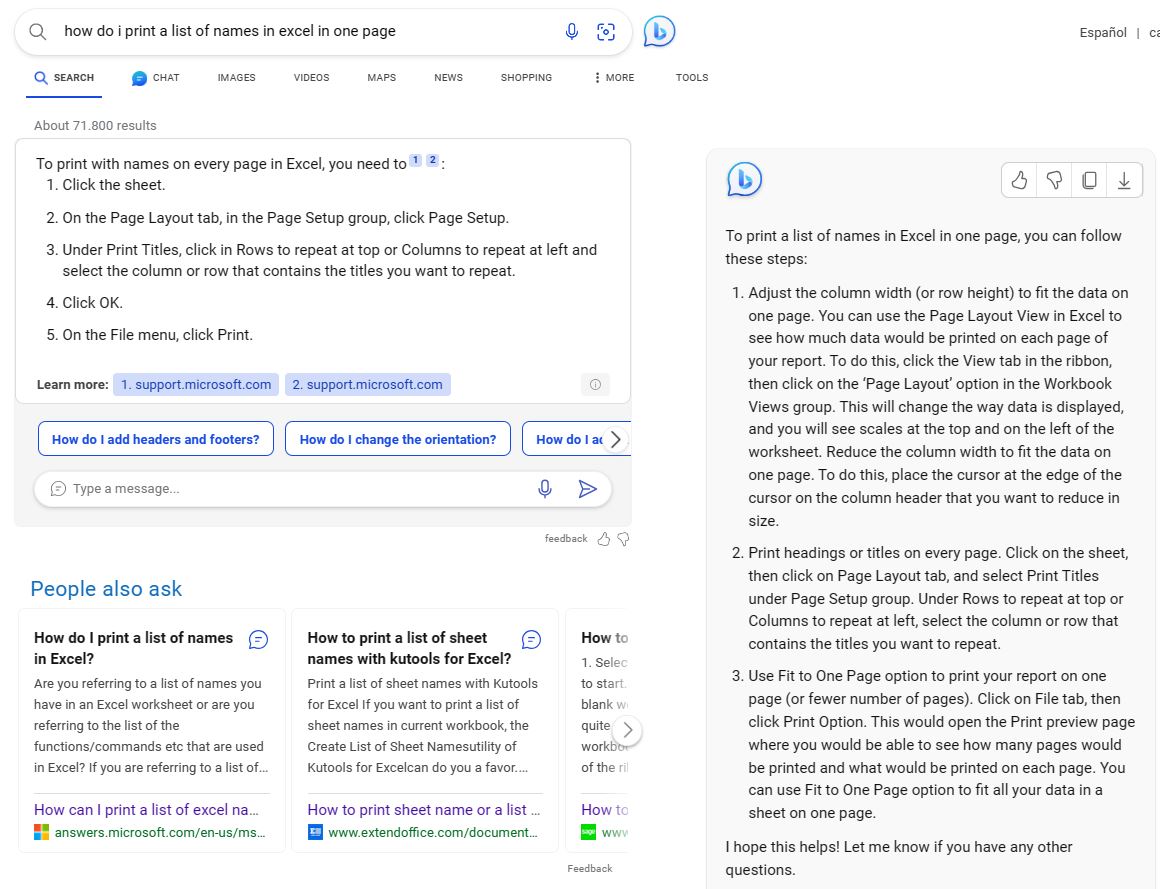
Task: Switch to the CHAT tab
Action: [x=156, y=78]
